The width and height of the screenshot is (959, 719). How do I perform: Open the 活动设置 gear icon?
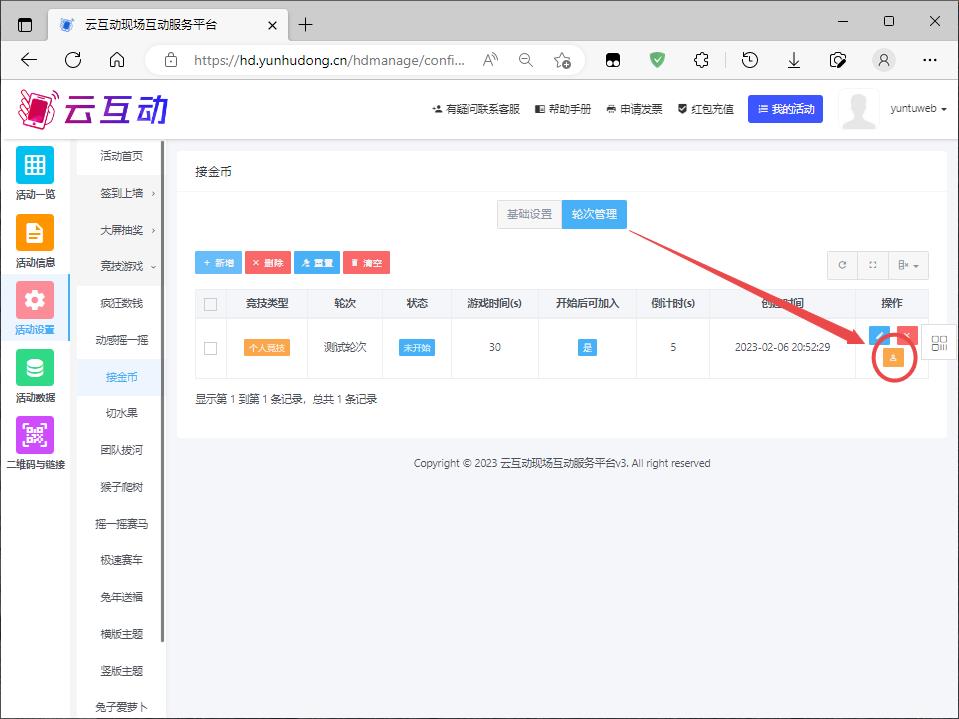[x=35, y=300]
